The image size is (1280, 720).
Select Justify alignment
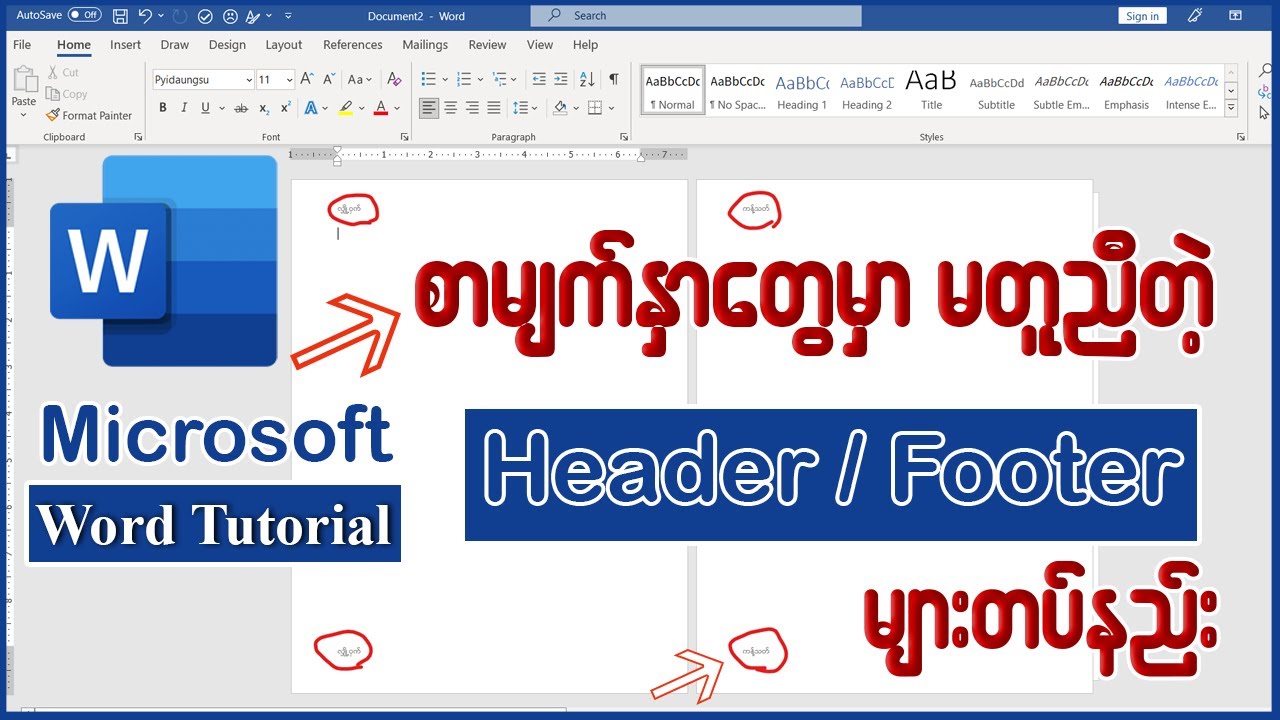click(494, 108)
